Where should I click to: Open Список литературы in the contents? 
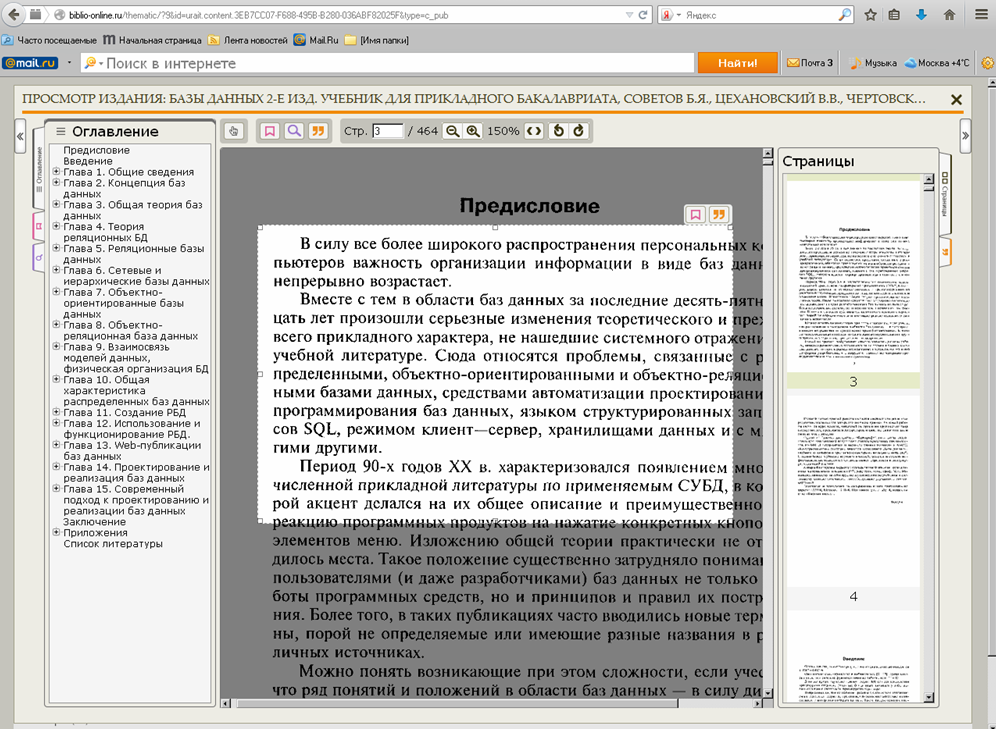(x=113, y=544)
